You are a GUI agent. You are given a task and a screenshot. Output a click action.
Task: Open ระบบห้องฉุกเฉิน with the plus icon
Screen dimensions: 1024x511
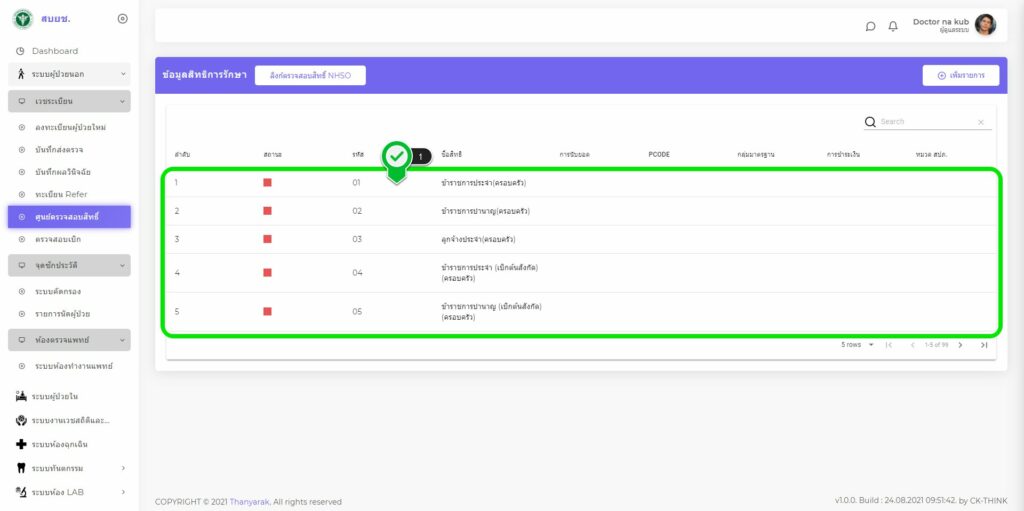[21, 444]
